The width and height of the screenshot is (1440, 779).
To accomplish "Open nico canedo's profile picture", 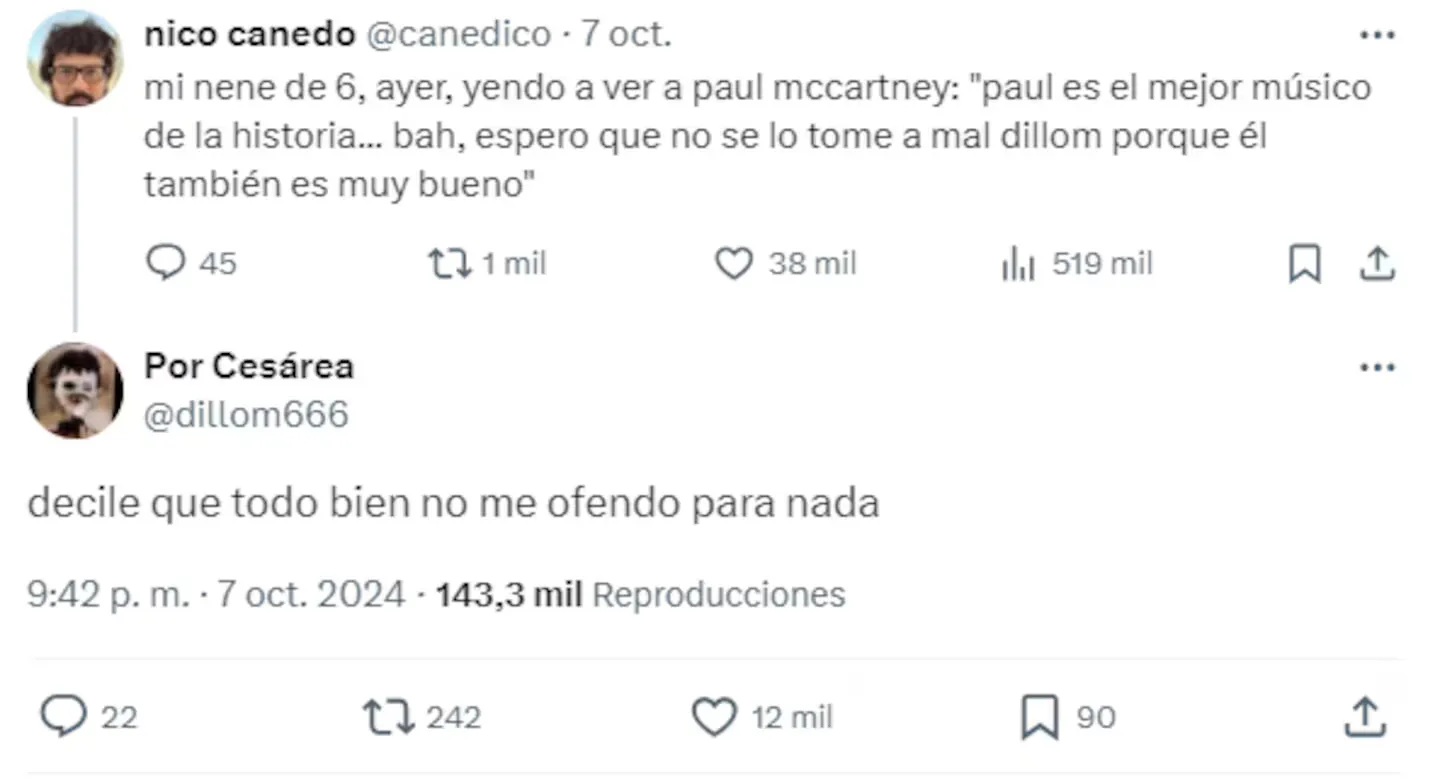I will [x=75, y=59].
